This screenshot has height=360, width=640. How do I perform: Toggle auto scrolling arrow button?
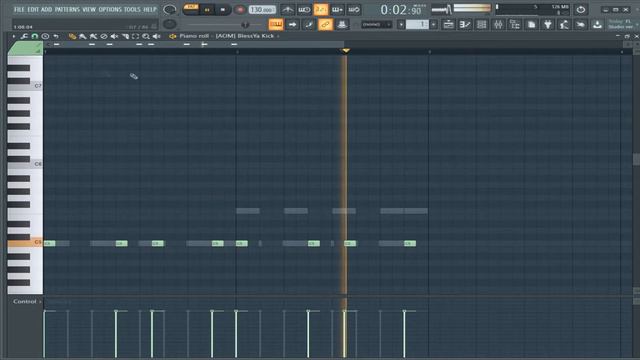(x=293, y=24)
